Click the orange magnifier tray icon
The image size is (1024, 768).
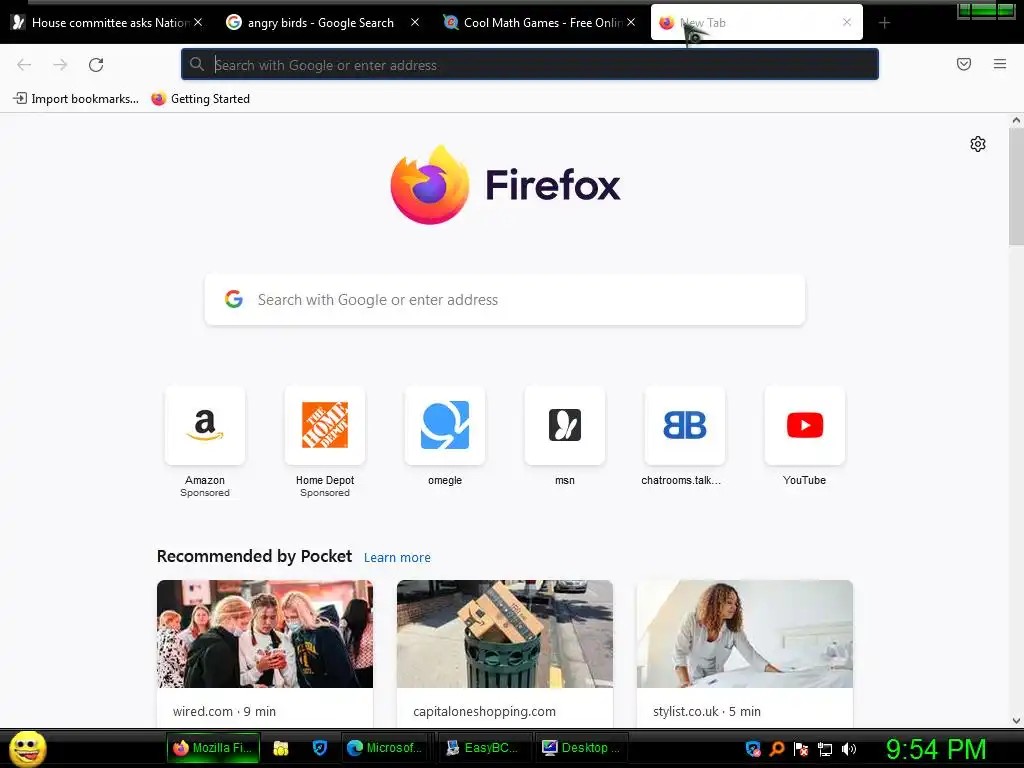coord(777,748)
